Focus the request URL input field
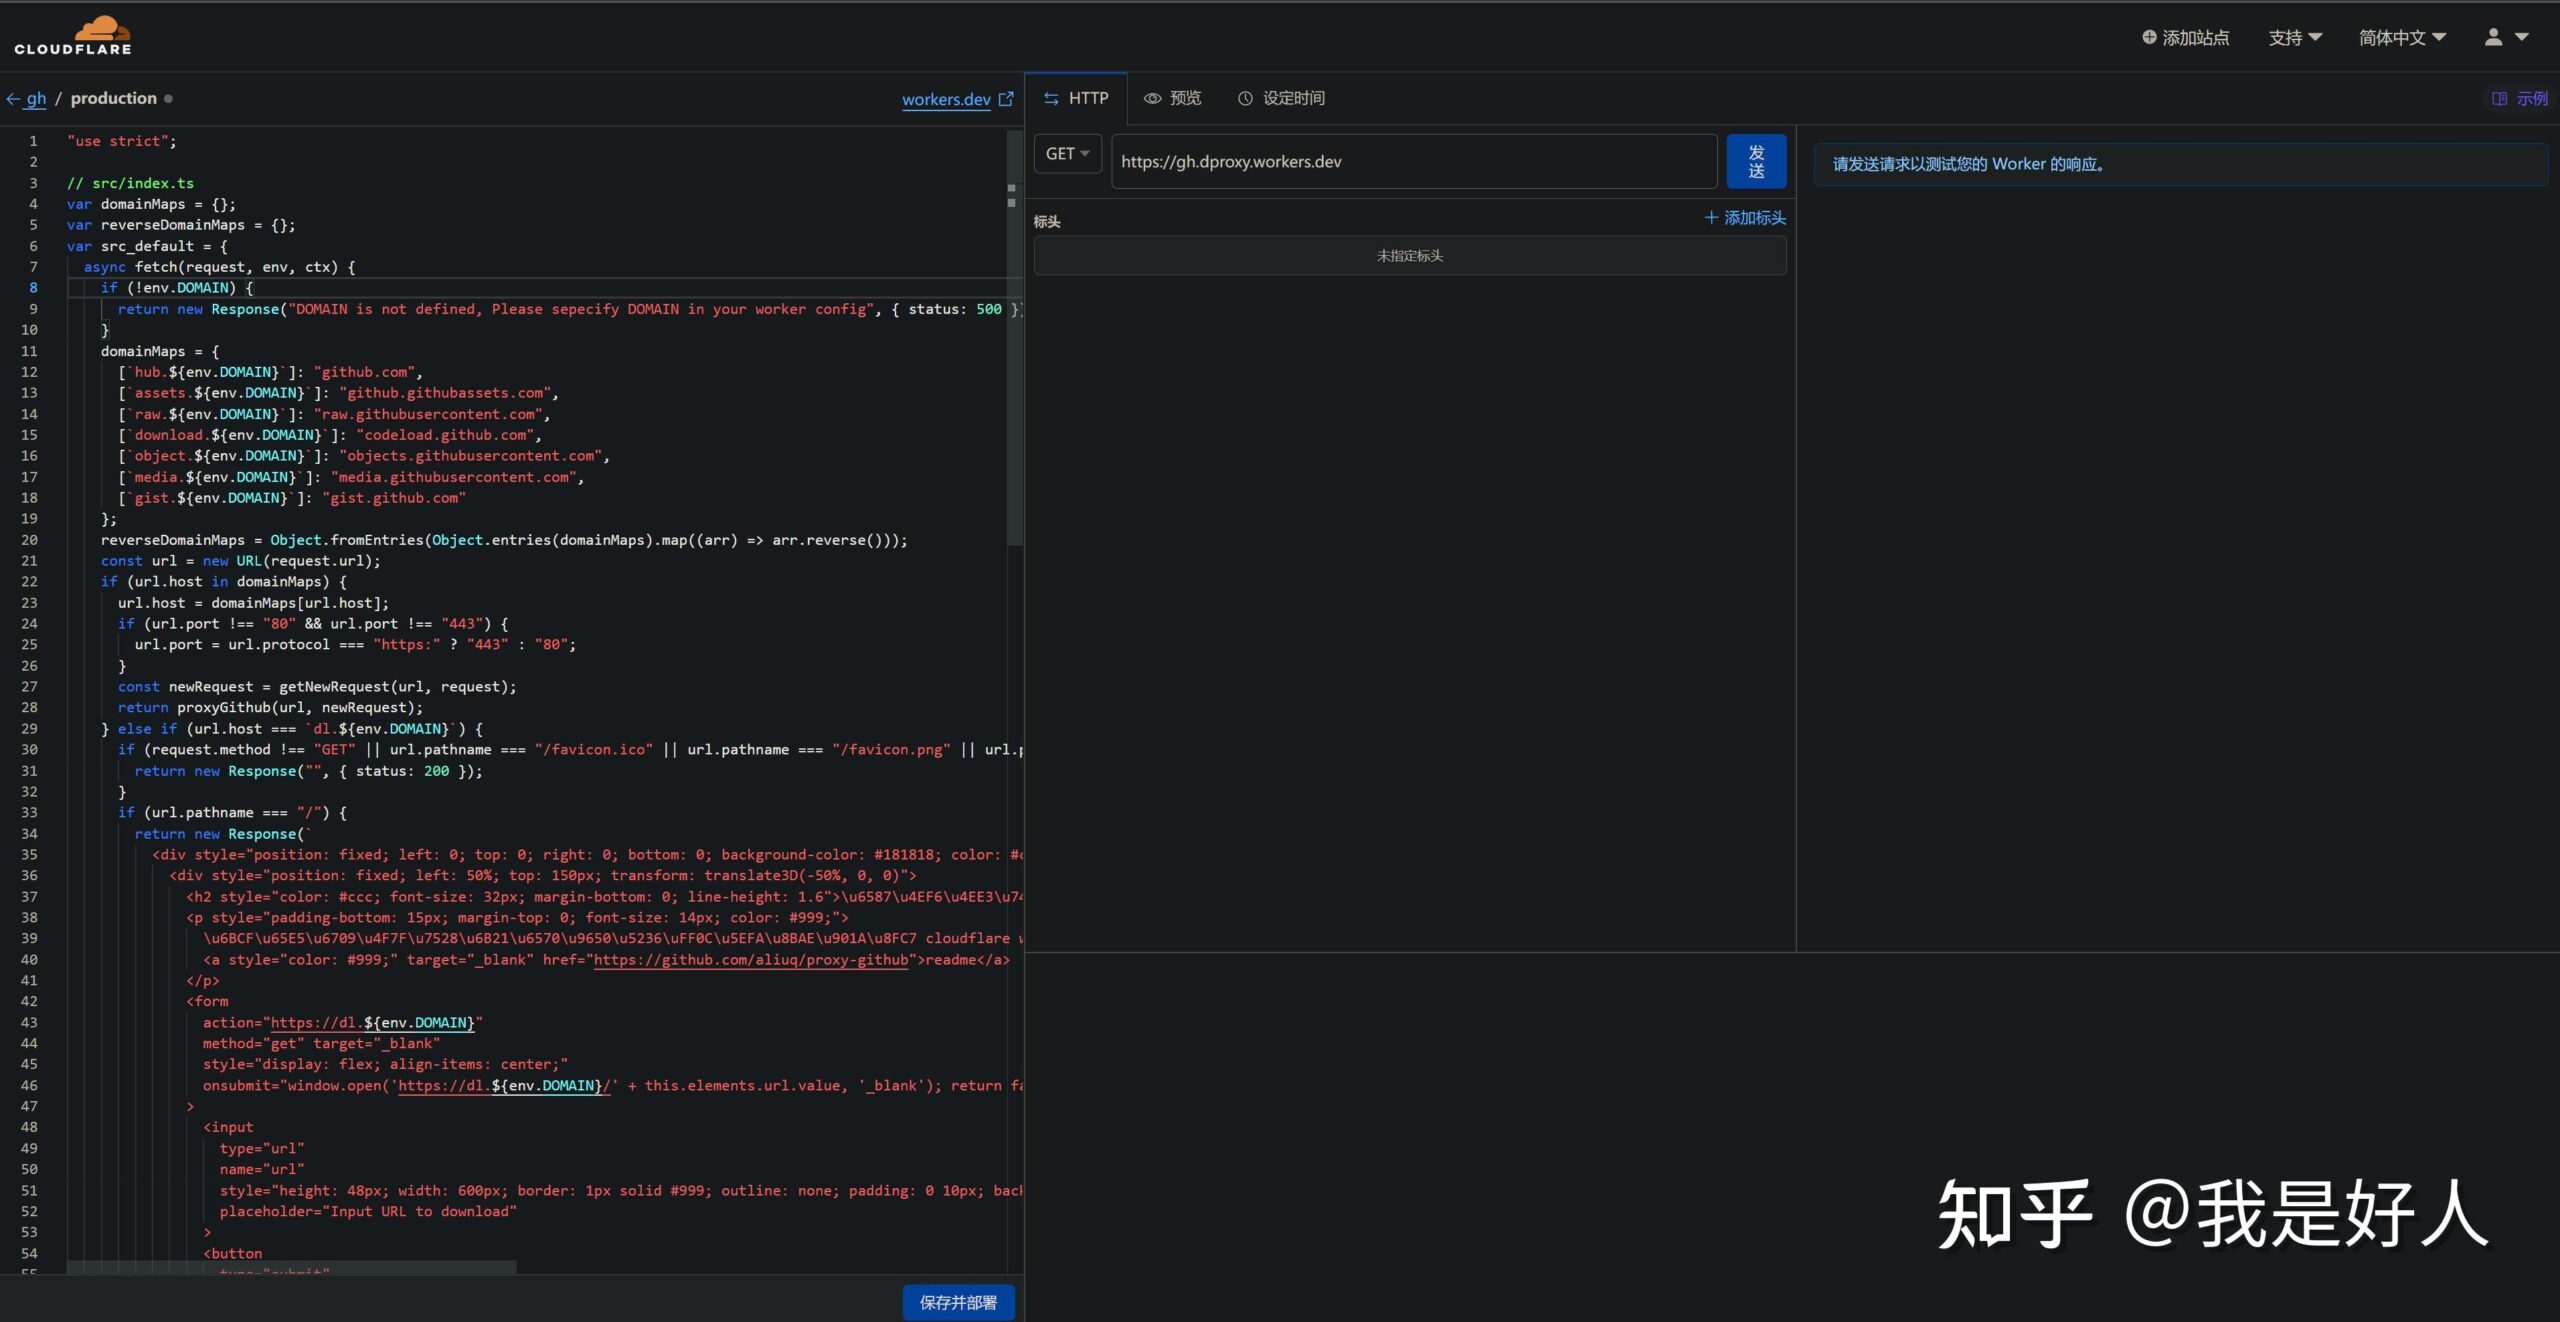The width and height of the screenshot is (2560, 1322). (x=1414, y=161)
